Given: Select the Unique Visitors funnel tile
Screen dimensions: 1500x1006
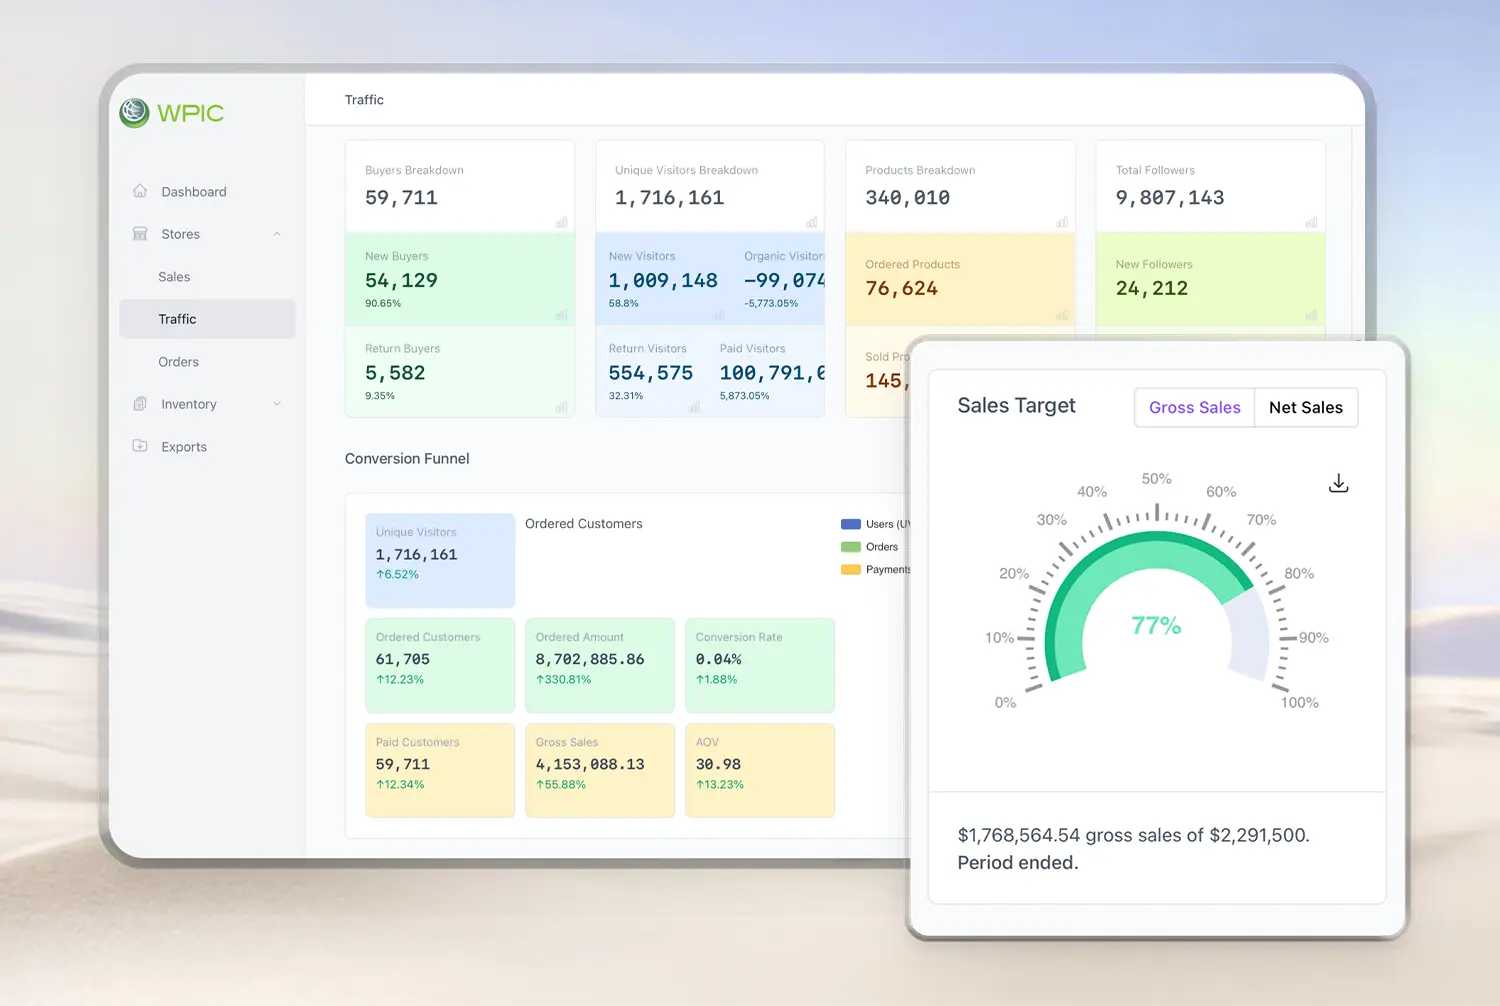Looking at the screenshot, I should [439, 560].
